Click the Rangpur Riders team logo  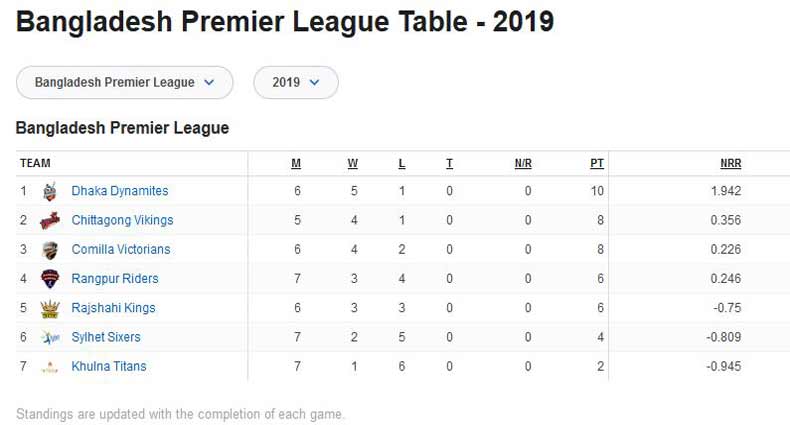tap(49, 279)
